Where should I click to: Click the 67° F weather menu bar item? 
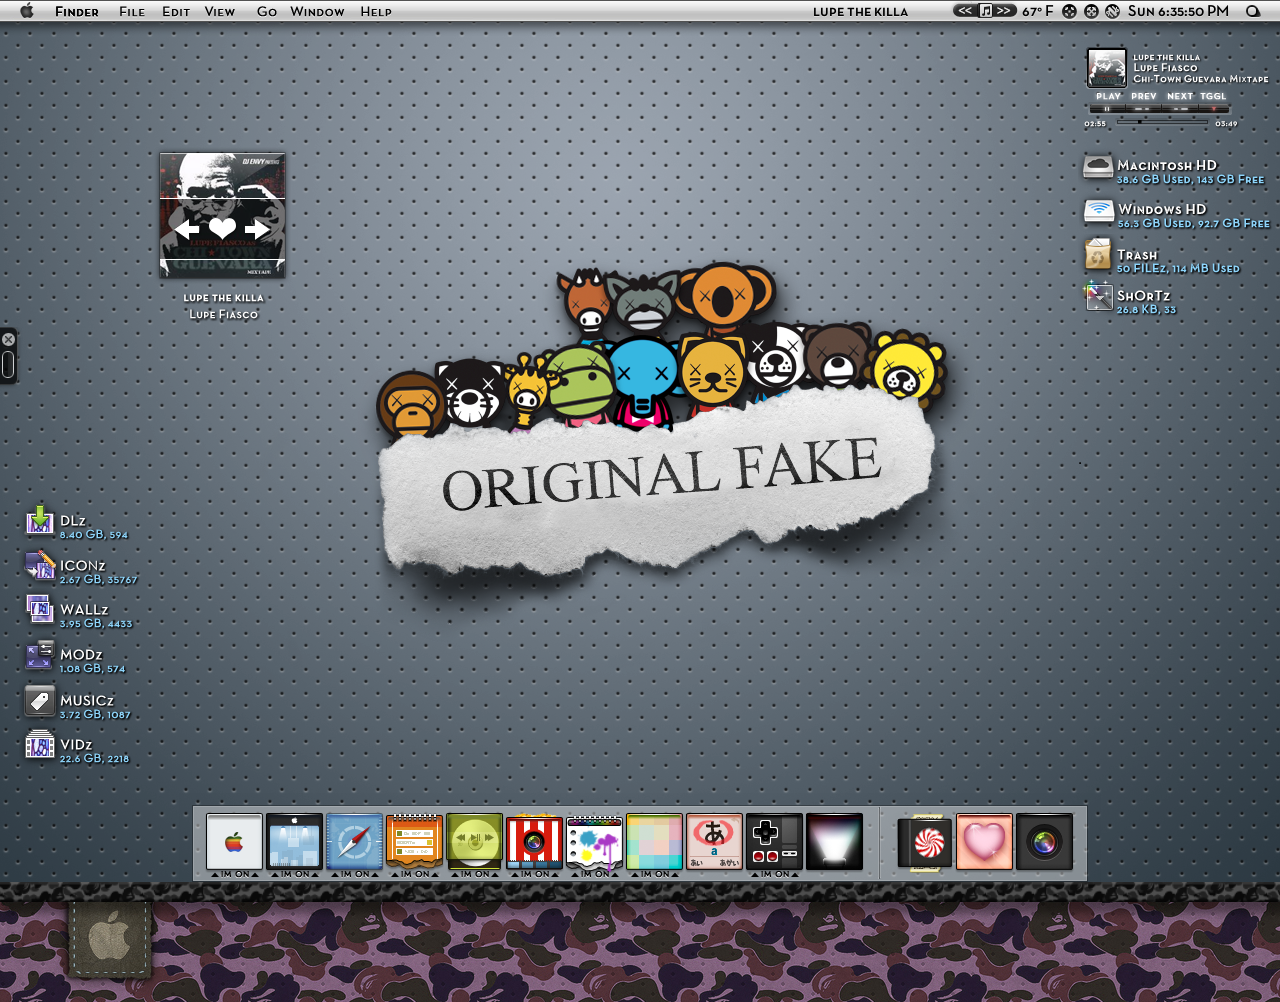(x=1037, y=11)
